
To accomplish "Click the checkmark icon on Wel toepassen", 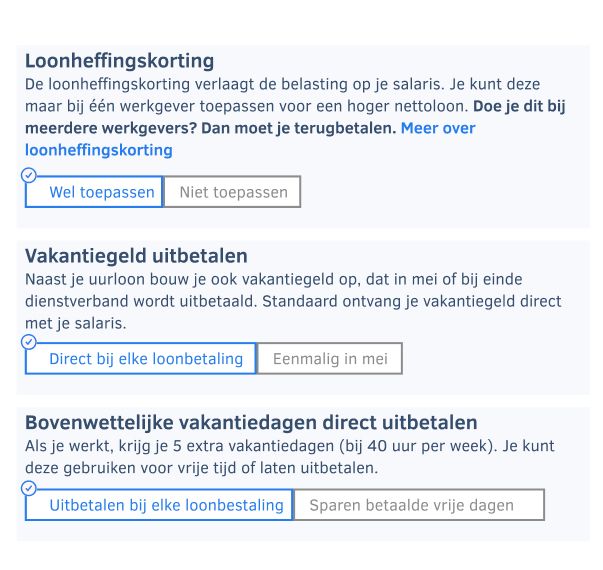I will click(x=29, y=174).
